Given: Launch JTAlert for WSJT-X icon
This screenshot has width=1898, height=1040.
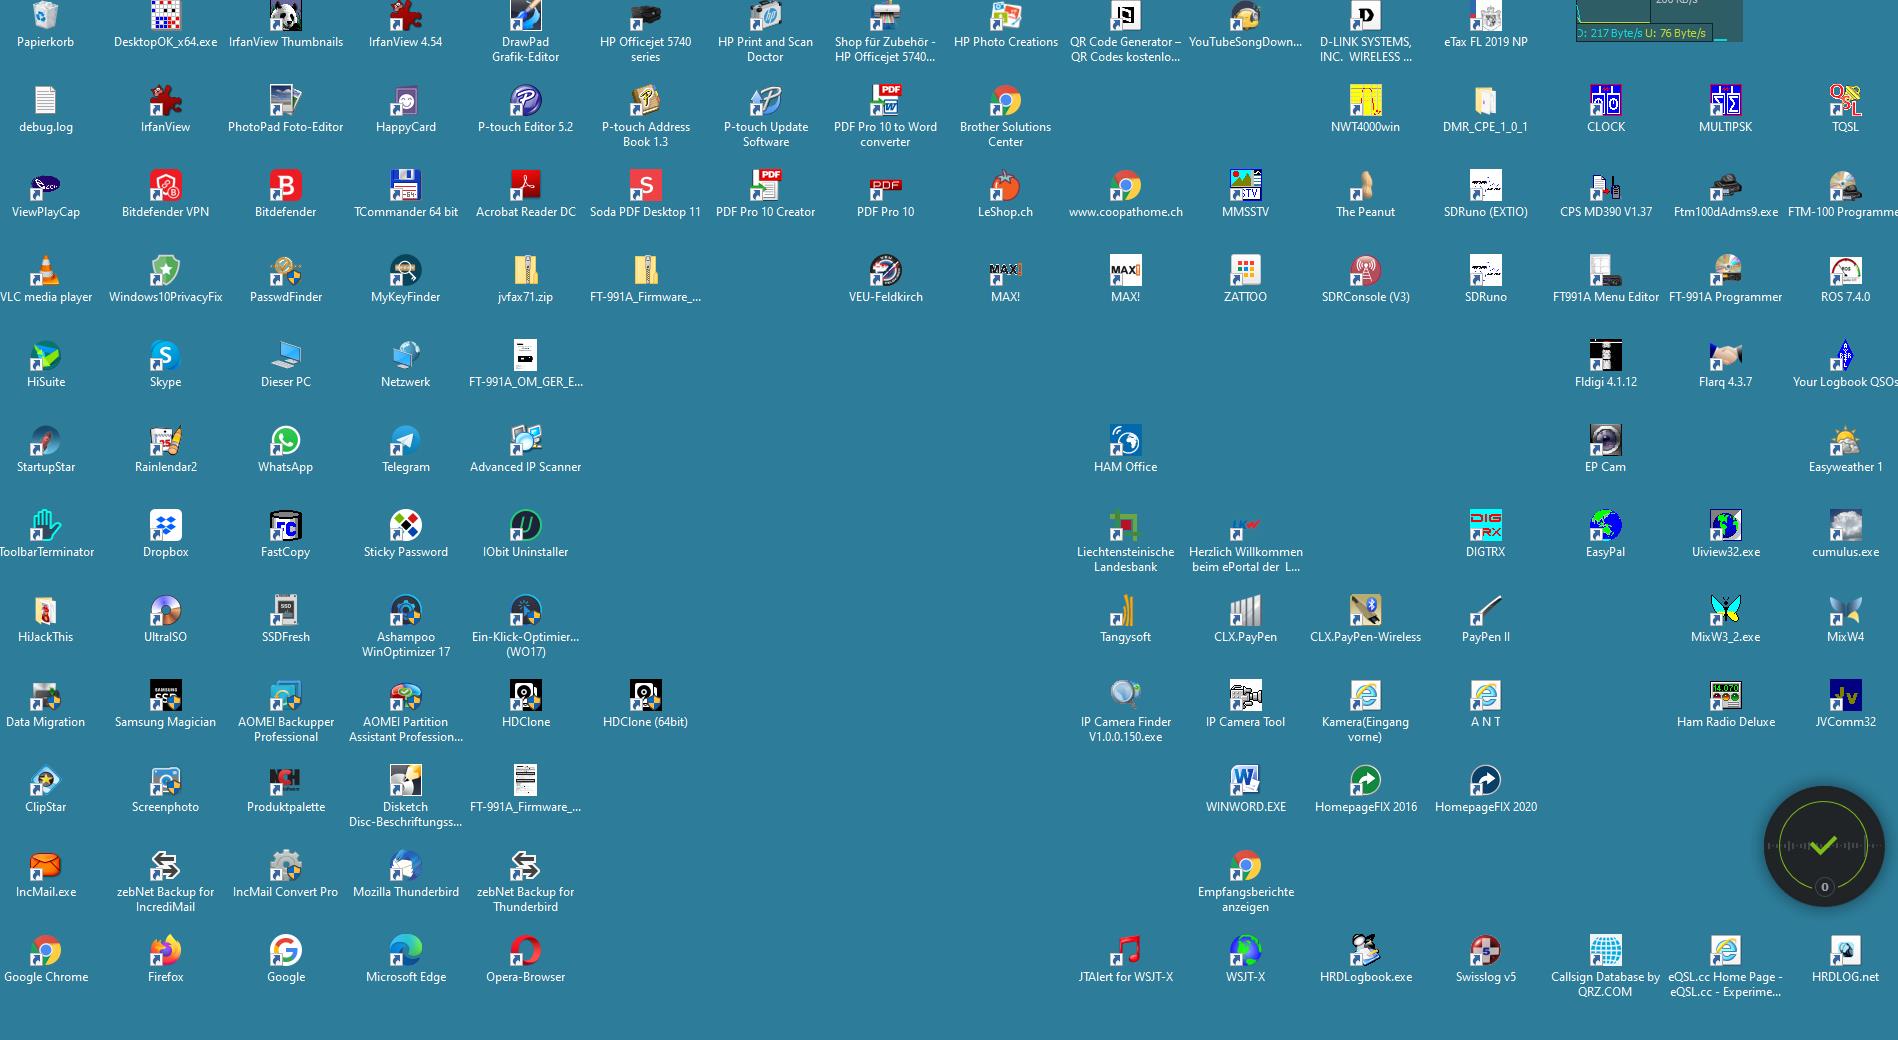Looking at the screenshot, I should pos(1126,951).
